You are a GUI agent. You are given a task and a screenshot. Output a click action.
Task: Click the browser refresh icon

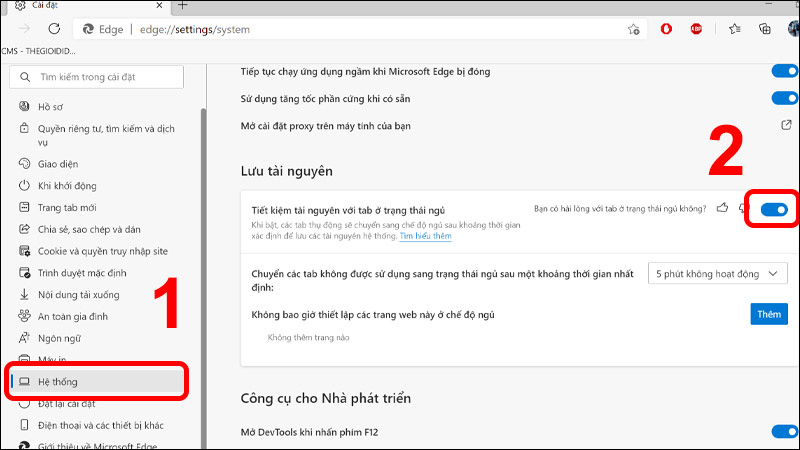click(x=54, y=29)
